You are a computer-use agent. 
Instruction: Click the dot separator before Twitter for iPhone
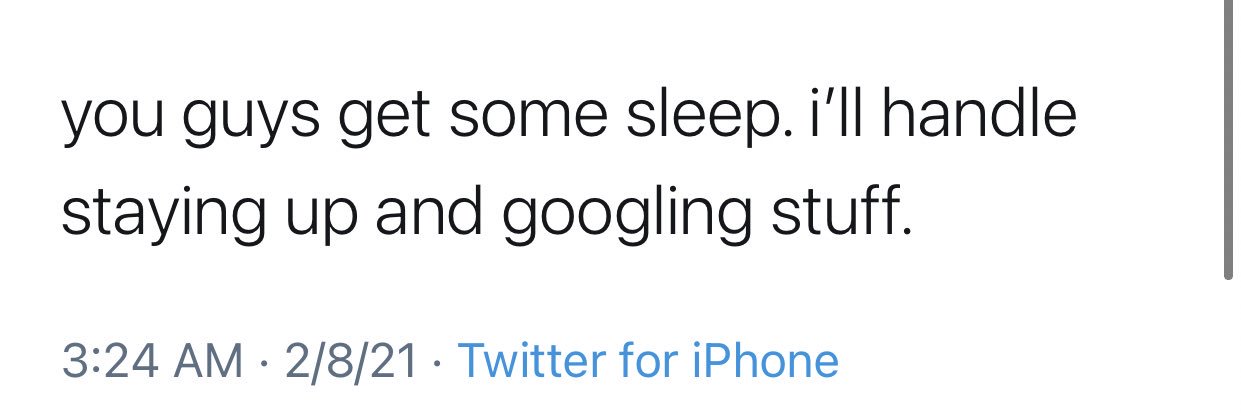(437, 363)
